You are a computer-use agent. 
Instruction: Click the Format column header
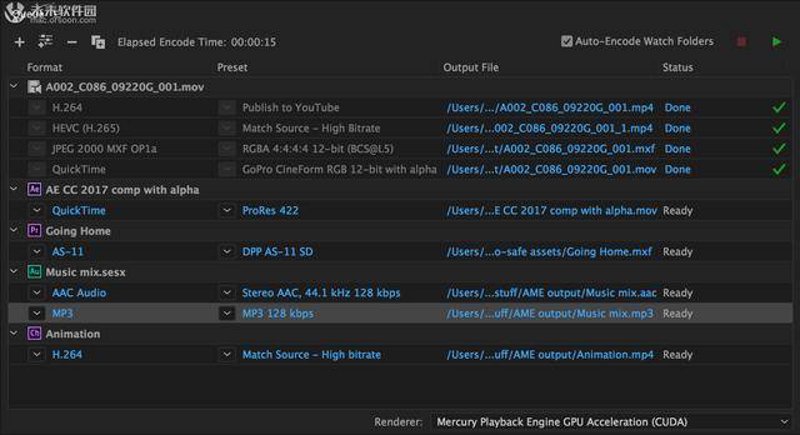tap(44, 67)
